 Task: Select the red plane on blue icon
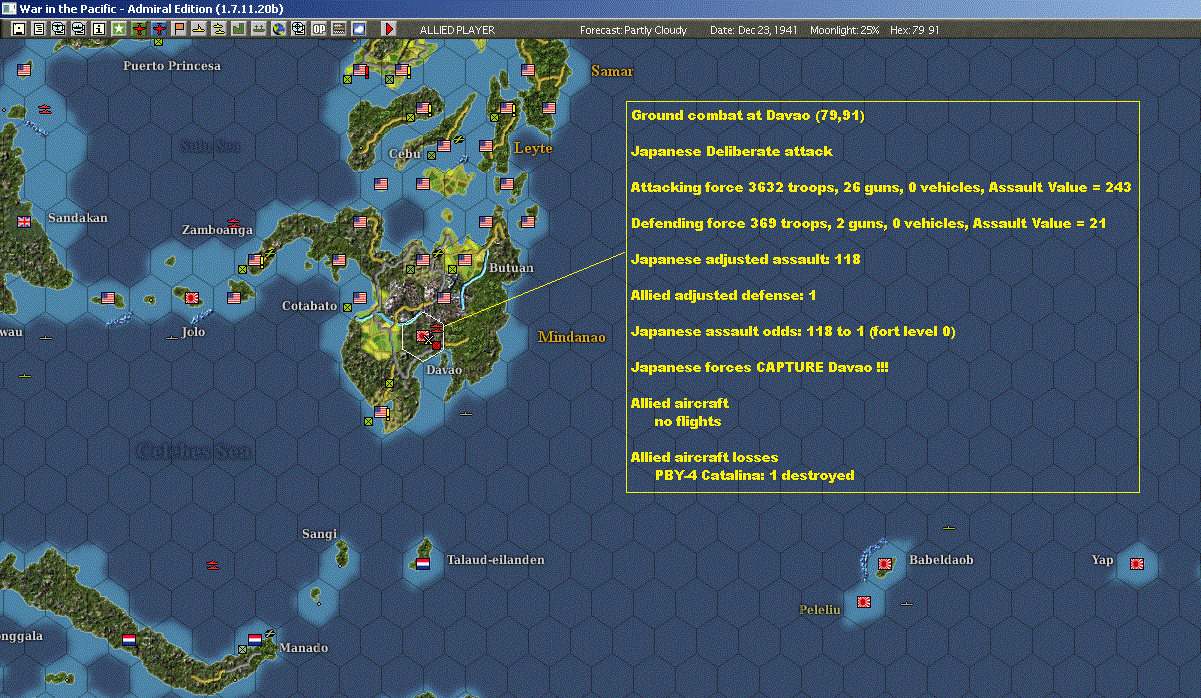pyautogui.click(x=160, y=29)
